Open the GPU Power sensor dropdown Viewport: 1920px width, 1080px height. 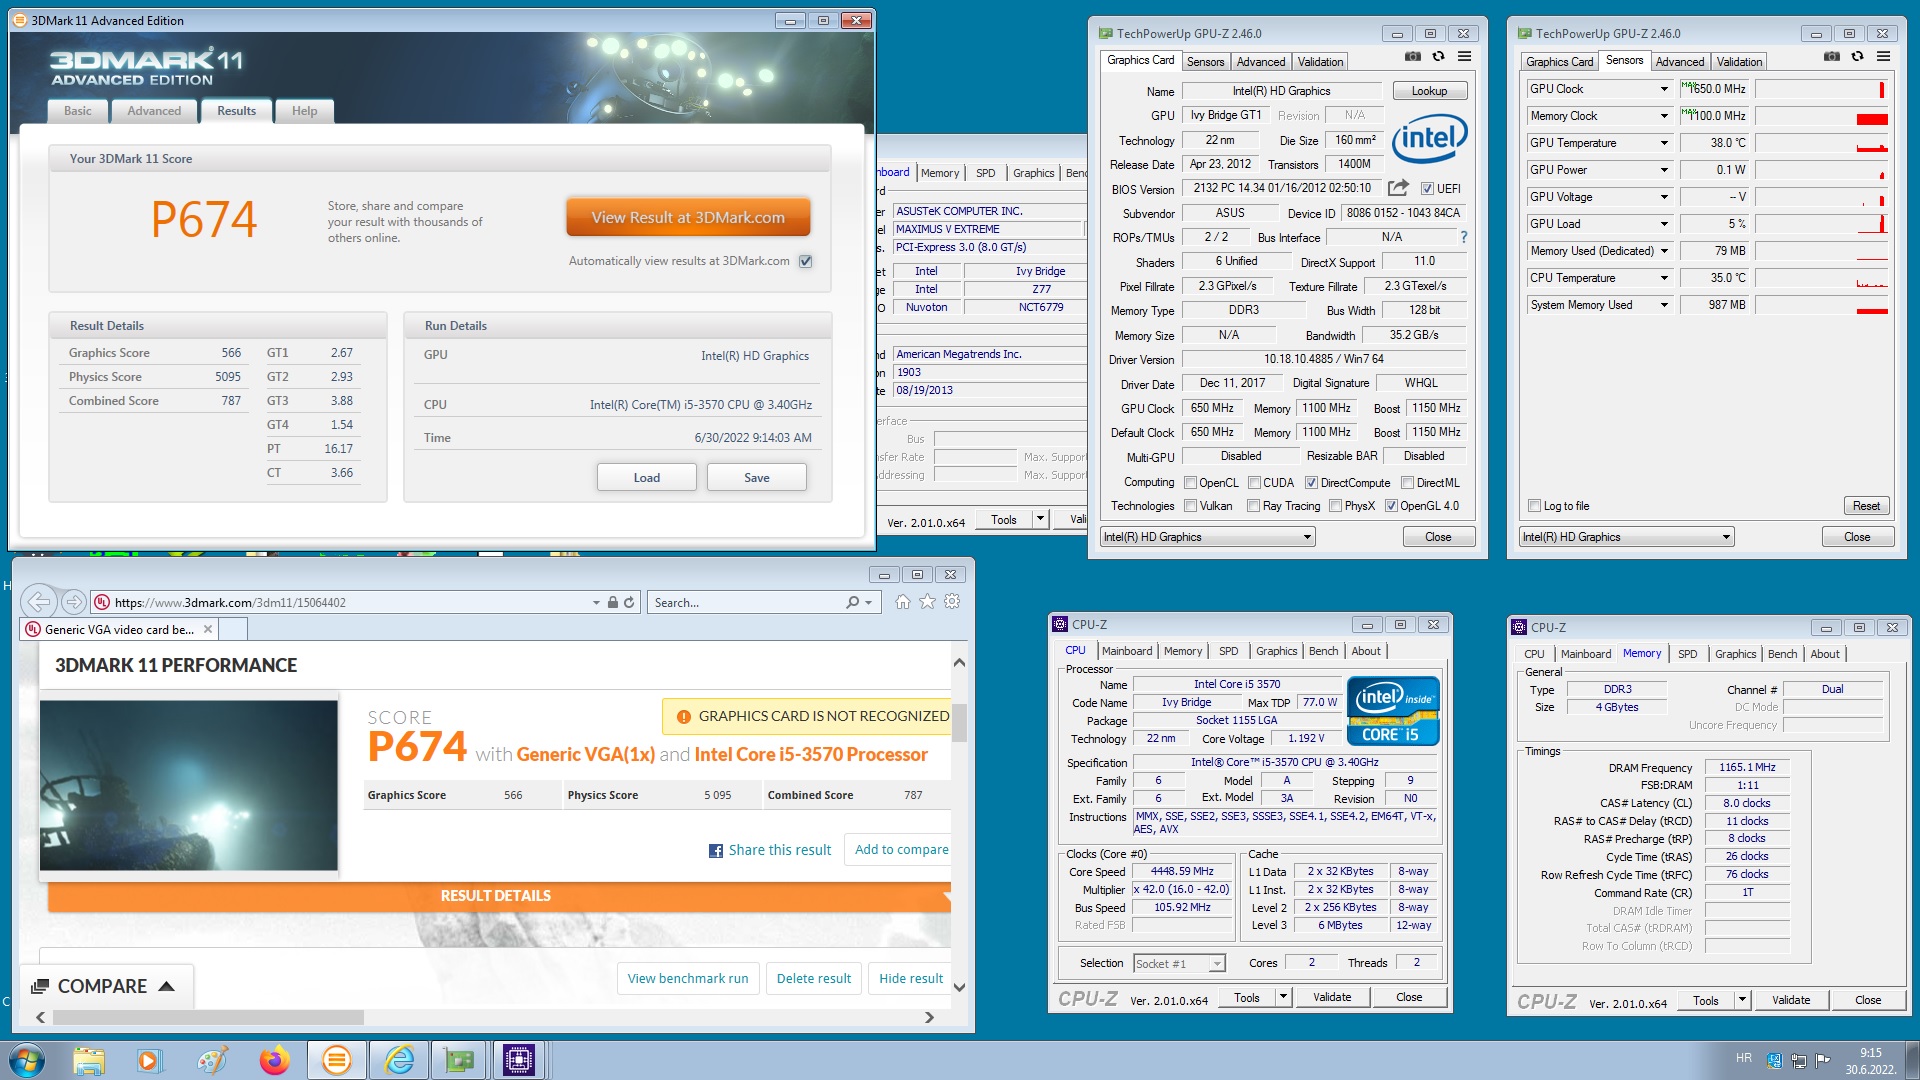1664,170
